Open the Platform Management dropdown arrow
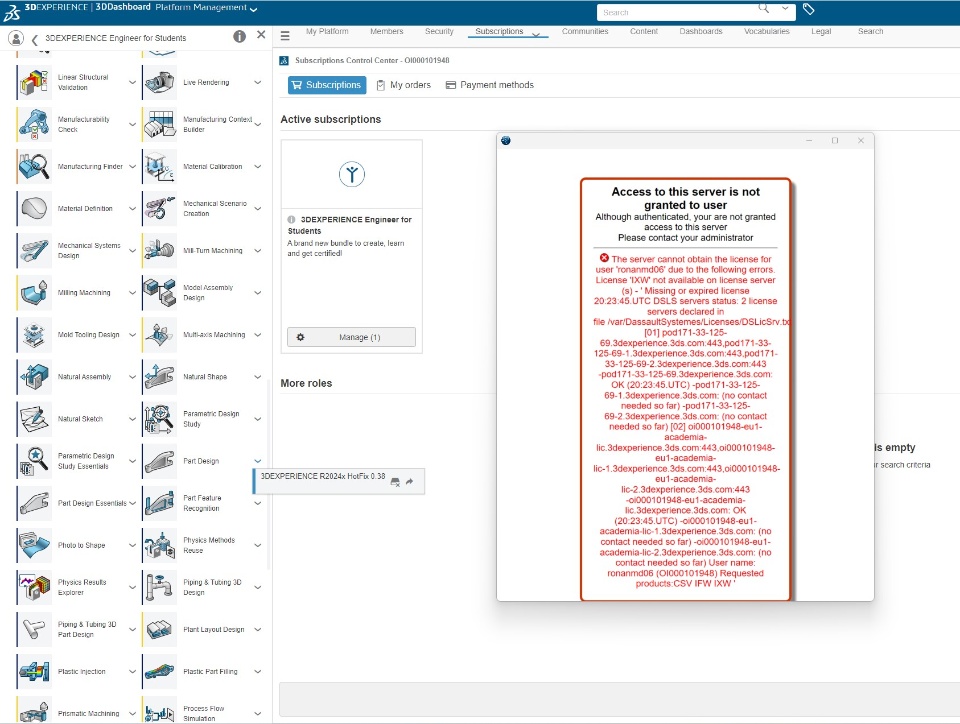This screenshot has width=960, height=724. [253, 9]
